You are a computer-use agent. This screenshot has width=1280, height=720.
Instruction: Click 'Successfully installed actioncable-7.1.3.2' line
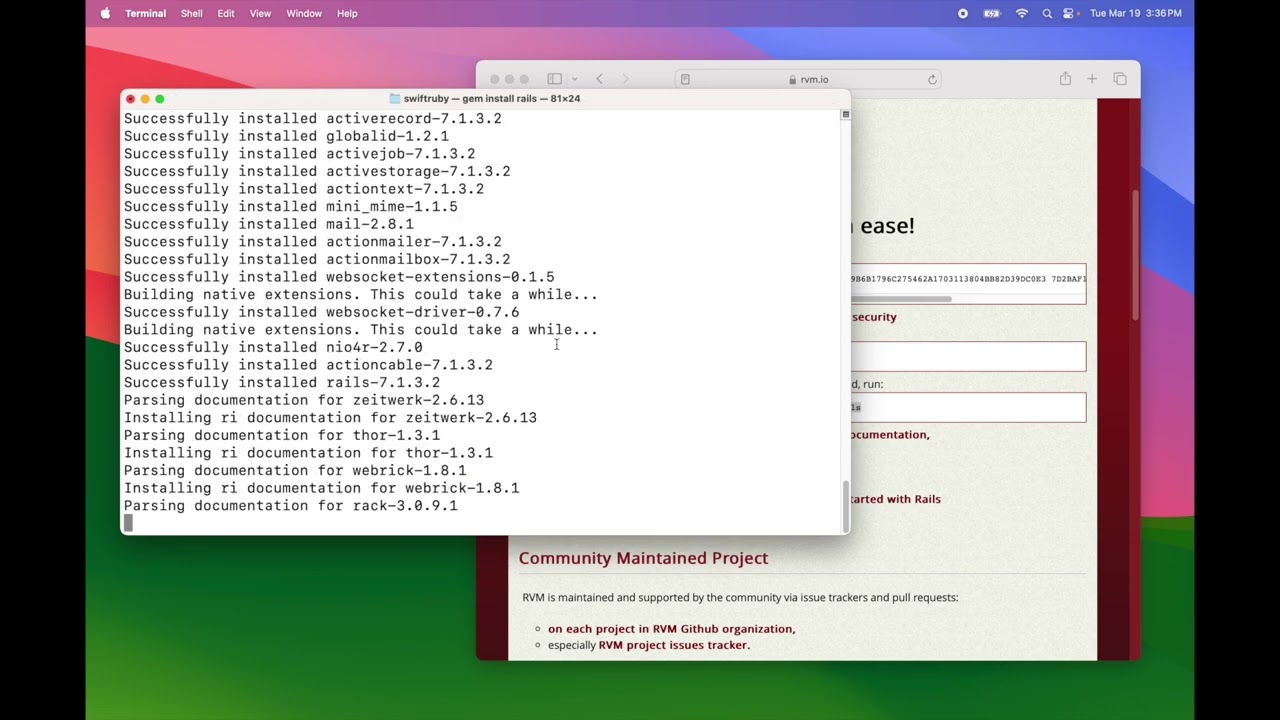click(x=308, y=365)
